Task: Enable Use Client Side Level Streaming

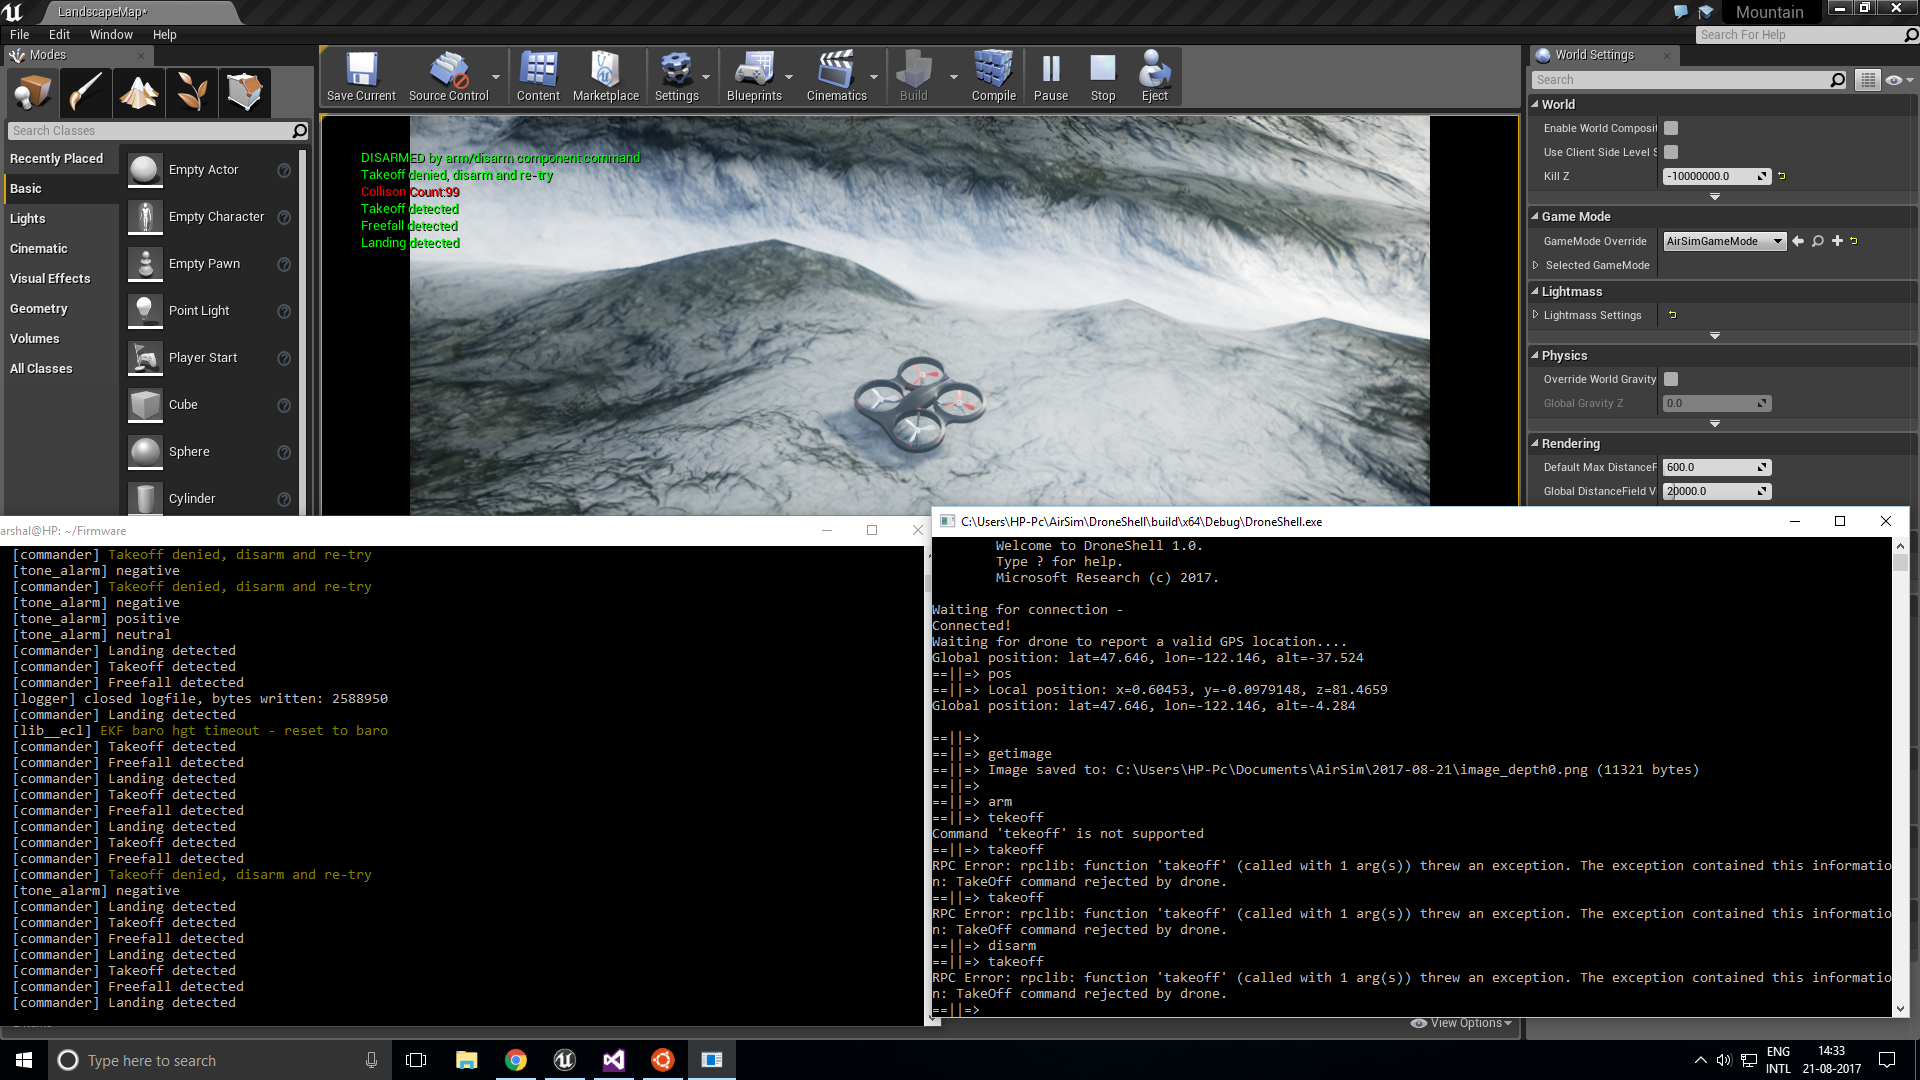Action: click(1670, 152)
